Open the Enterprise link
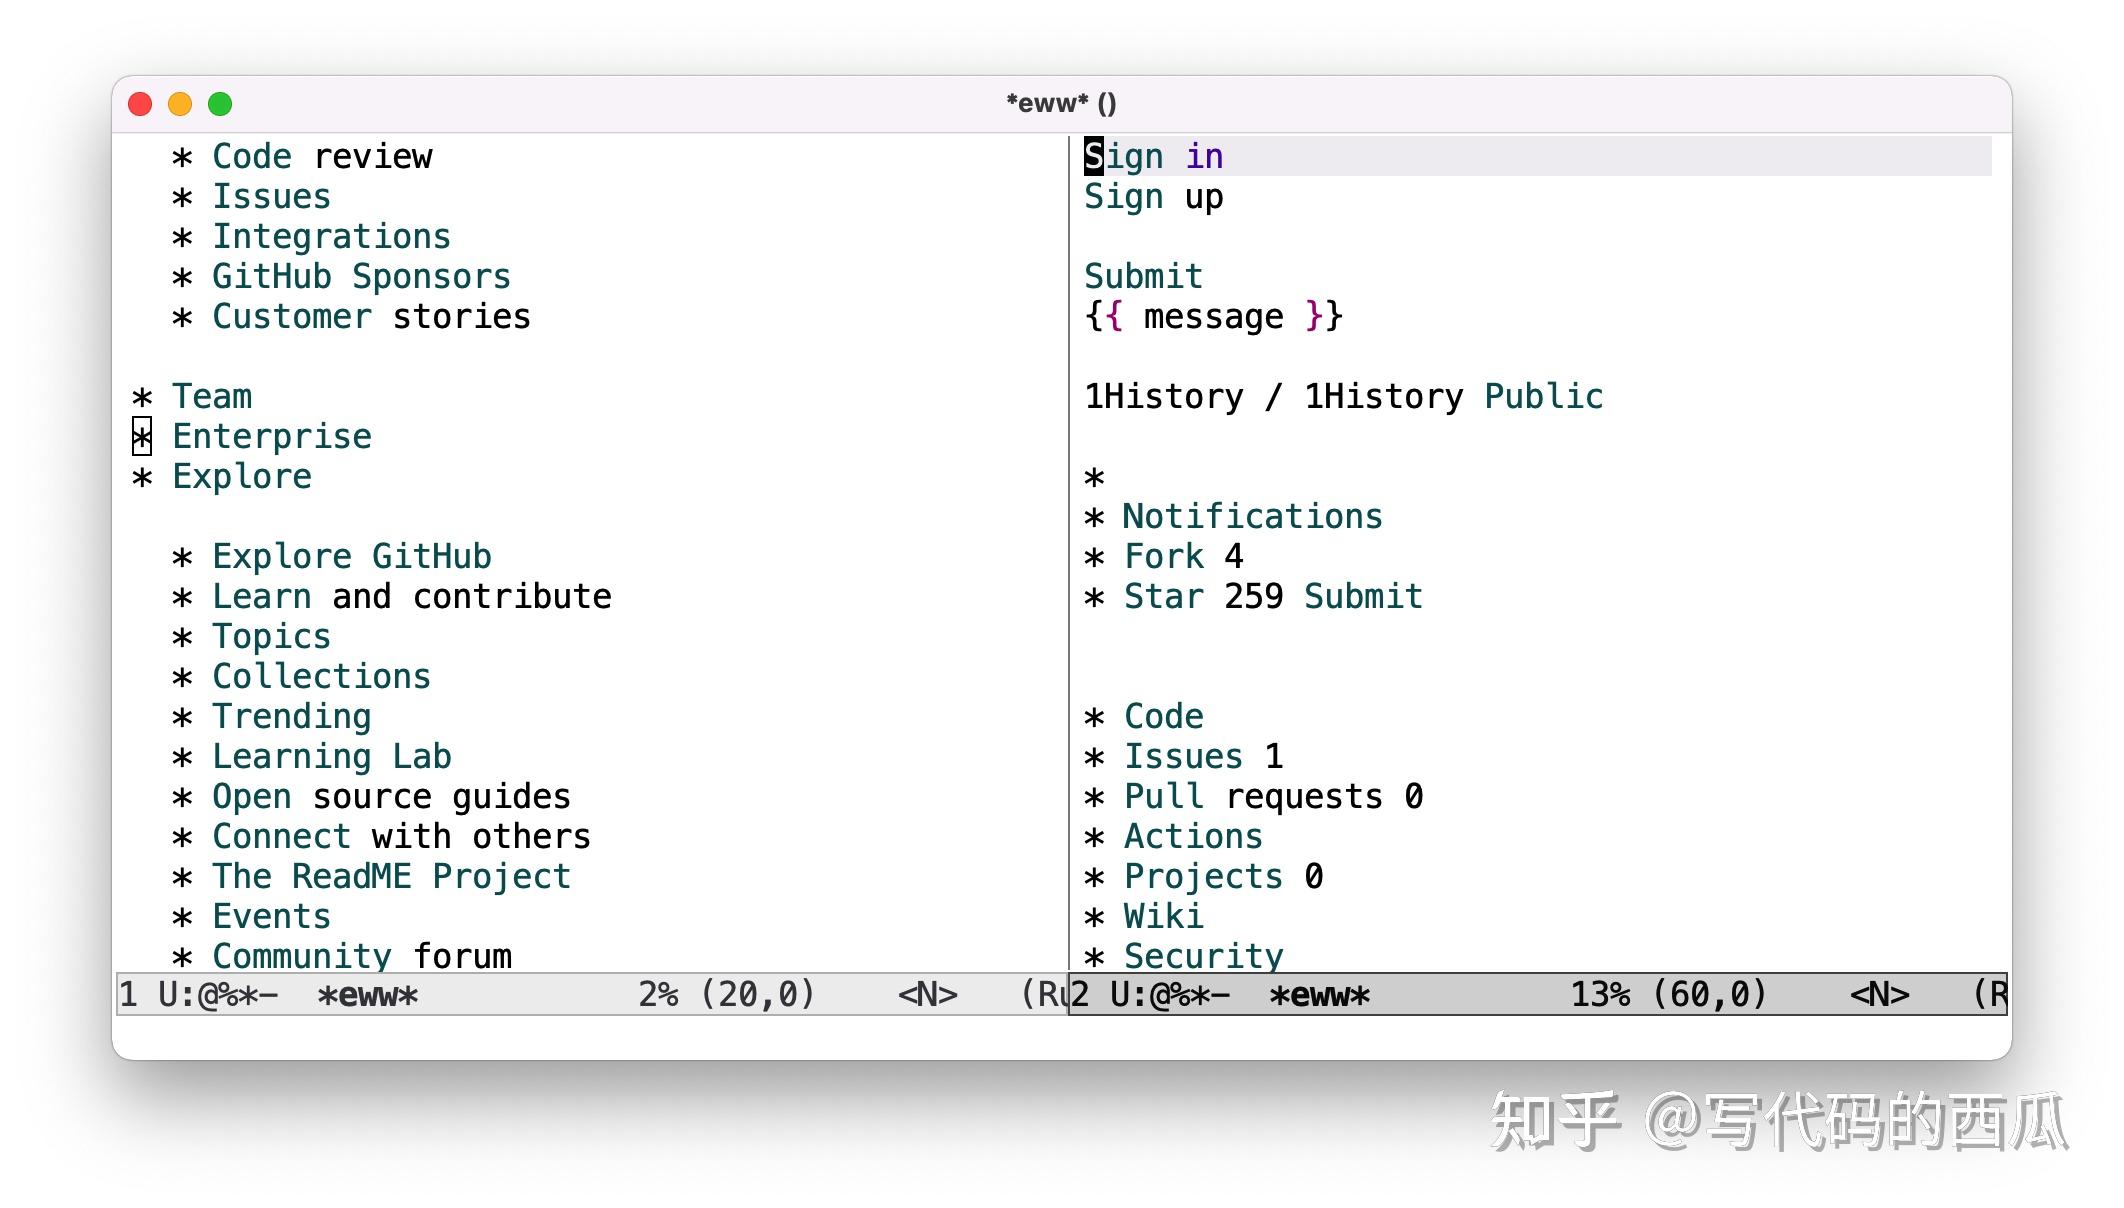2124x1208 pixels. (x=272, y=437)
